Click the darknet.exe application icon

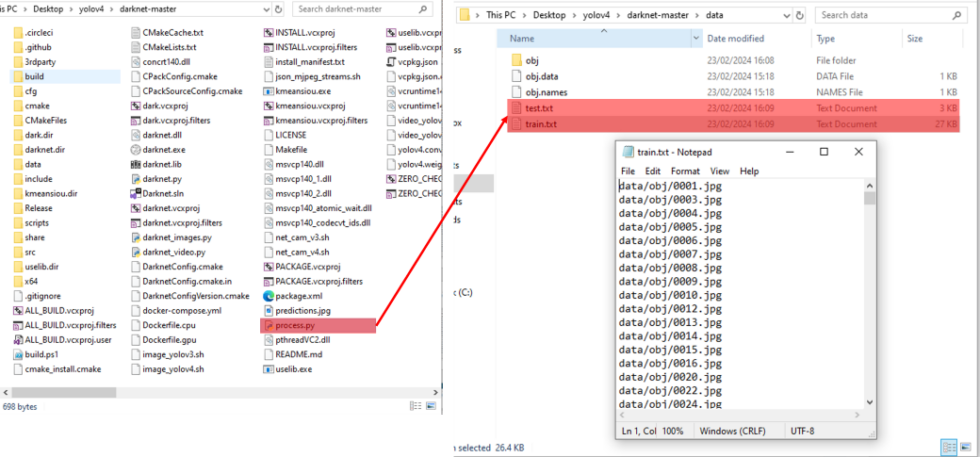[x=136, y=149]
